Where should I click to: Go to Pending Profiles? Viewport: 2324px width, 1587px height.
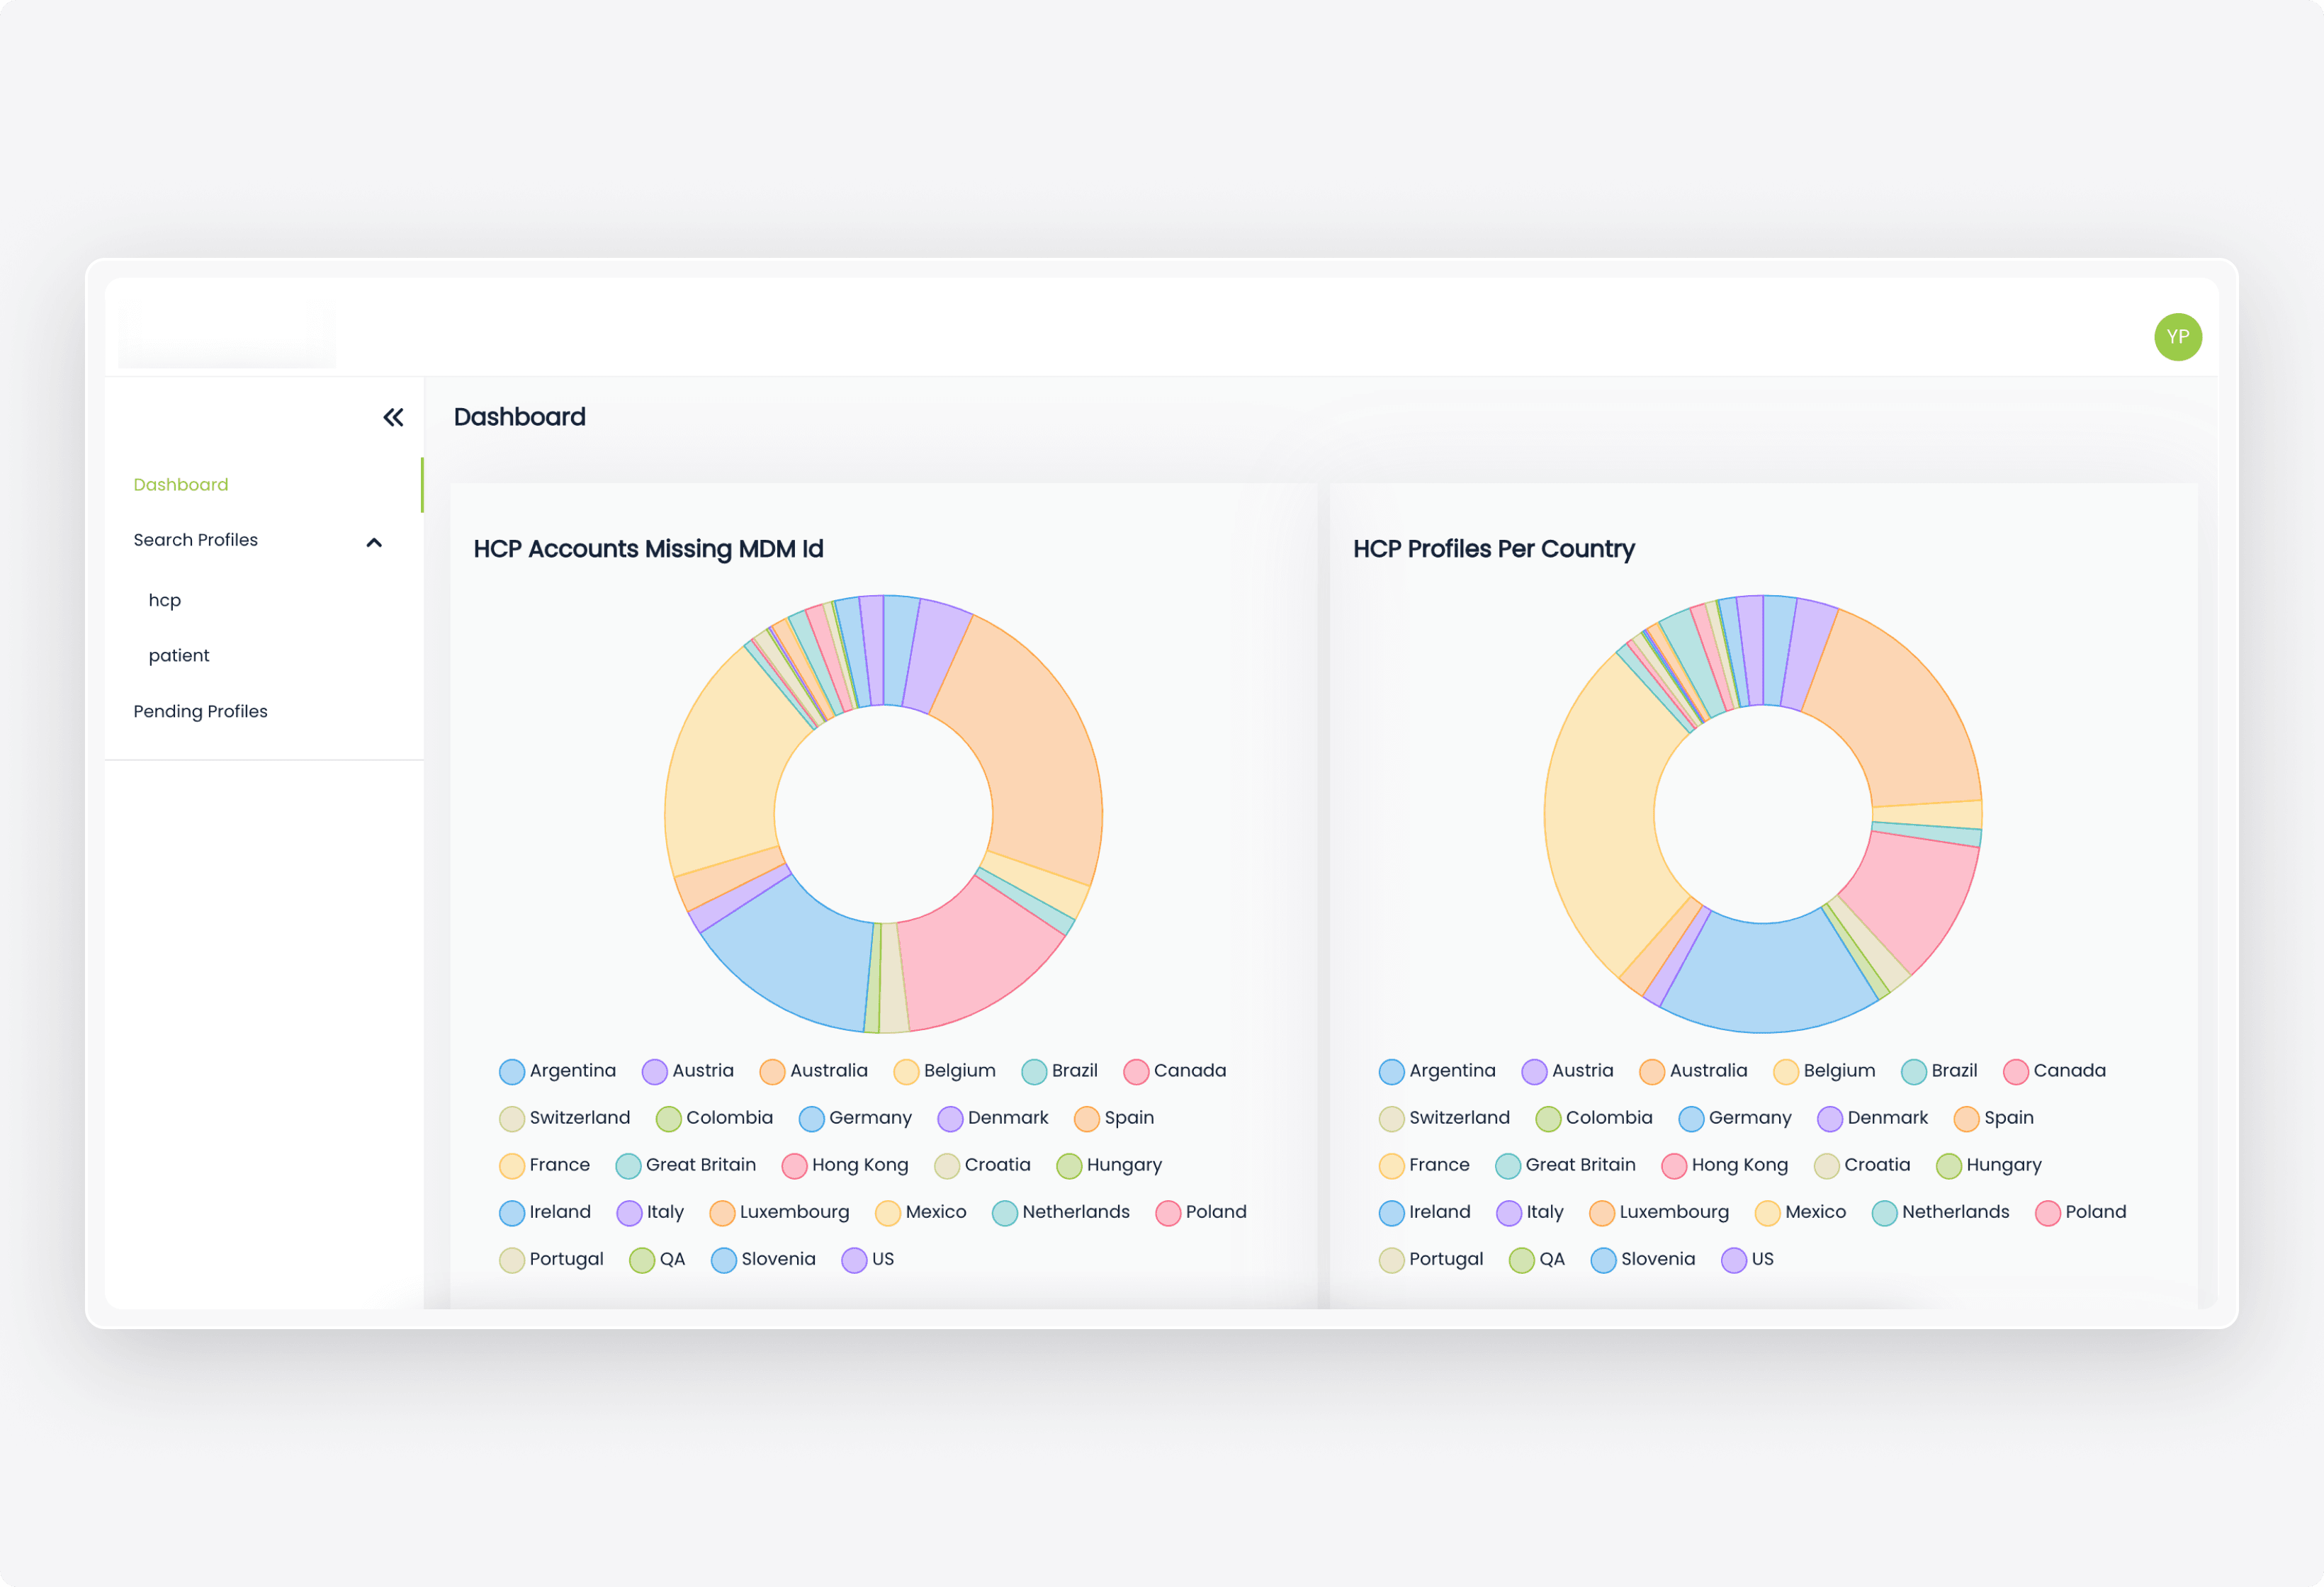[x=200, y=711]
